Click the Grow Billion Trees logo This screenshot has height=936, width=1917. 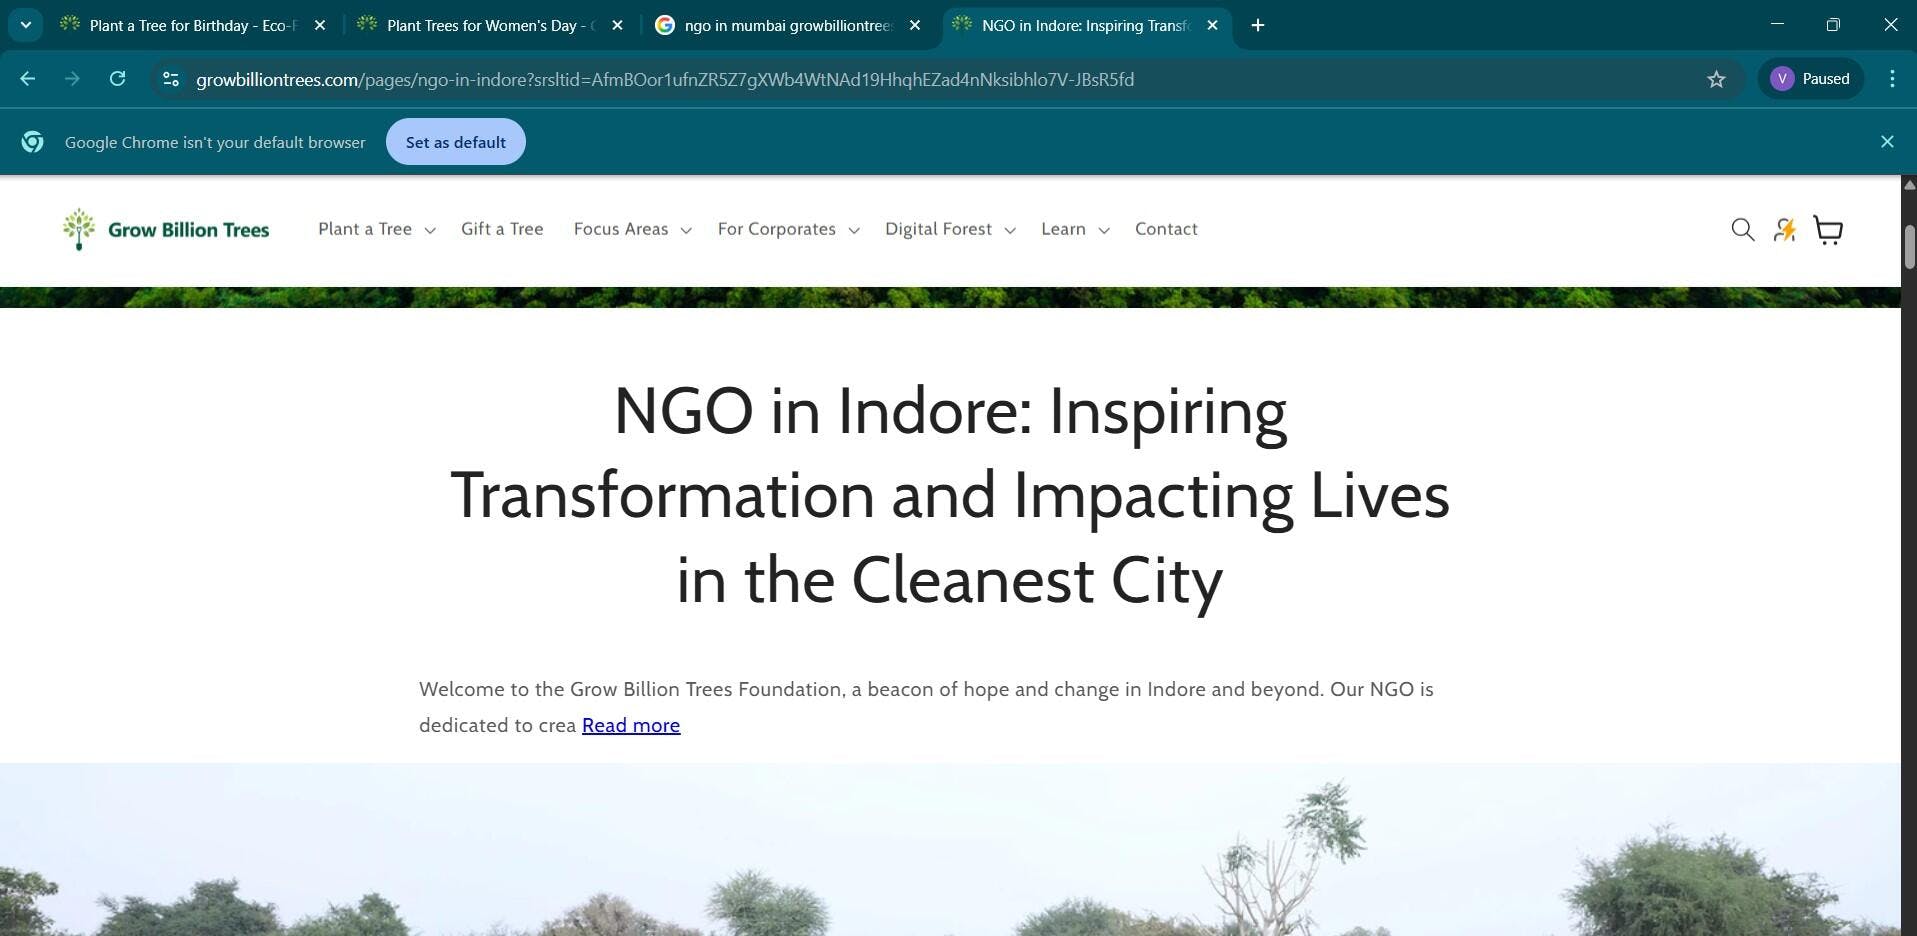pyautogui.click(x=166, y=229)
